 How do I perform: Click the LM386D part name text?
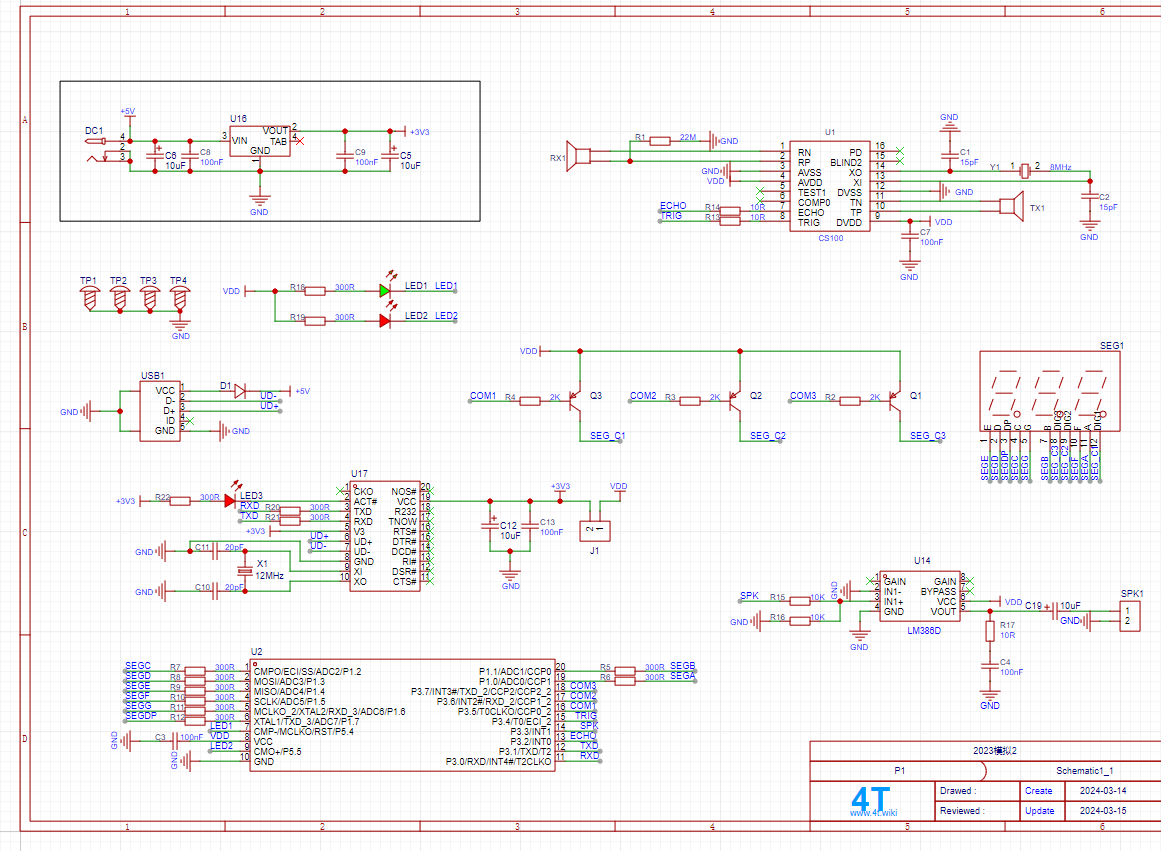tap(924, 631)
